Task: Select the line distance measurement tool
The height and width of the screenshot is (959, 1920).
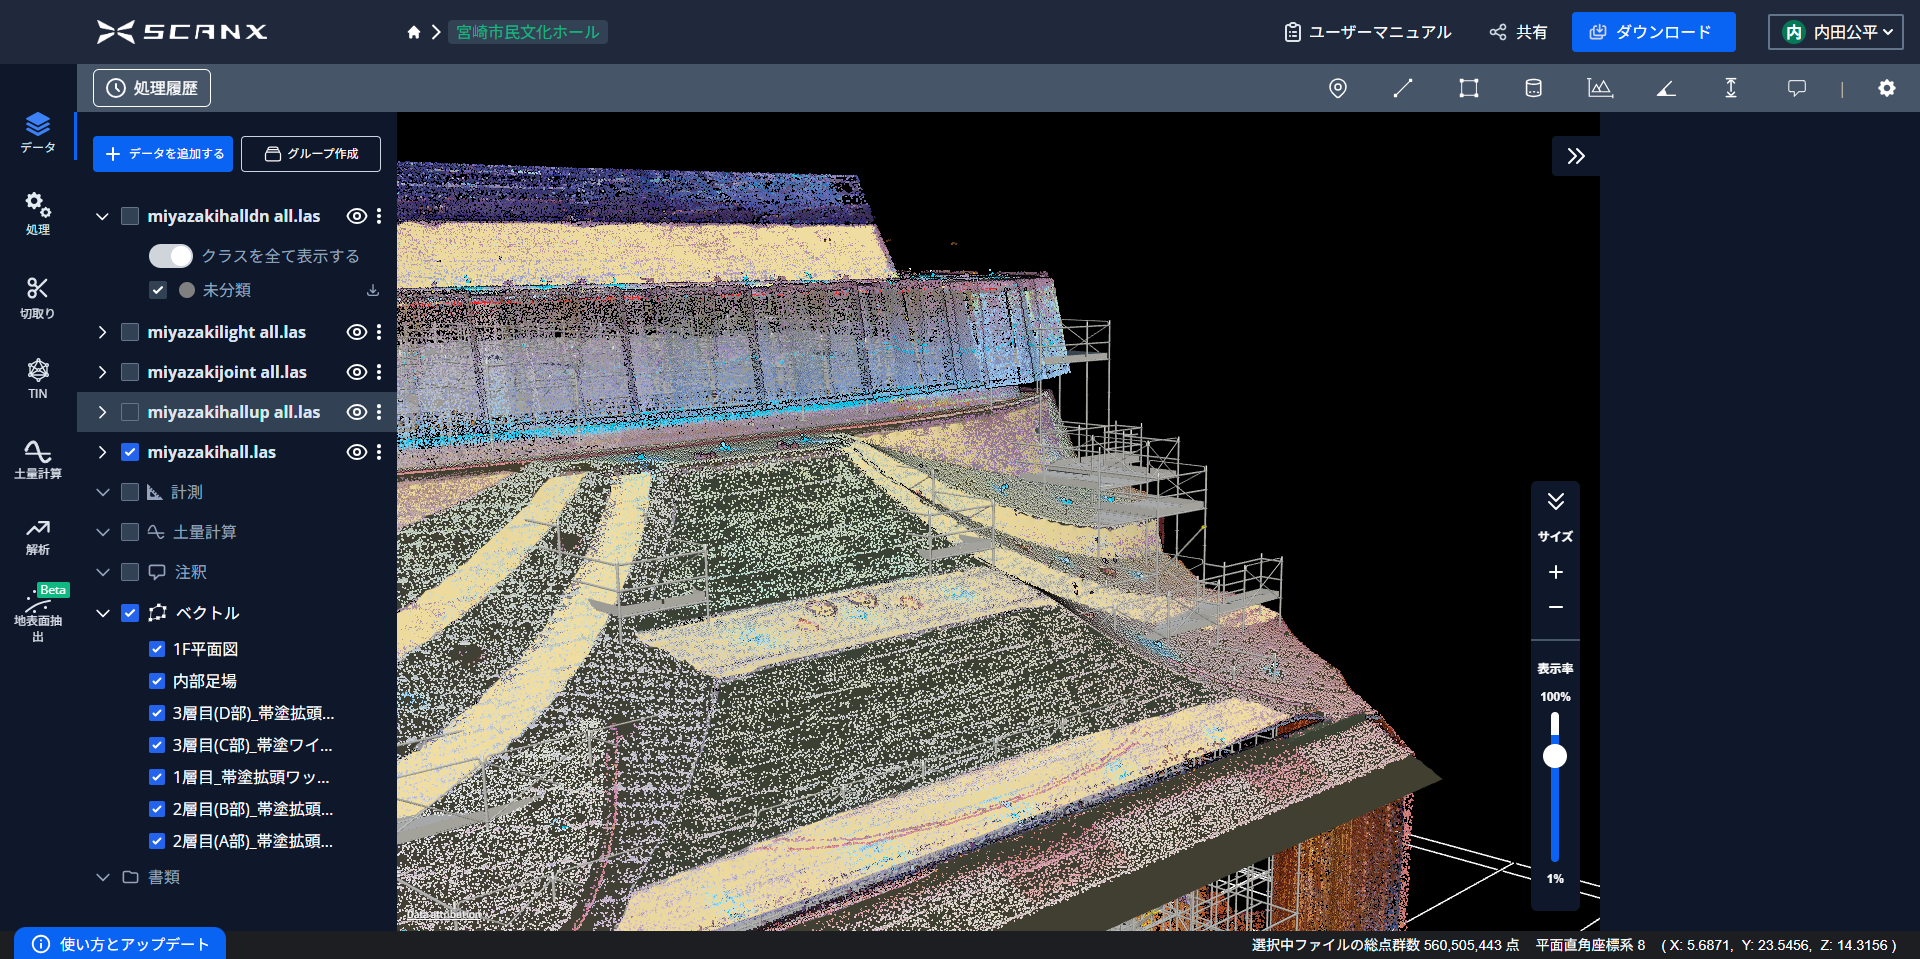Action: pyautogui.click(x=1403, y=88)
